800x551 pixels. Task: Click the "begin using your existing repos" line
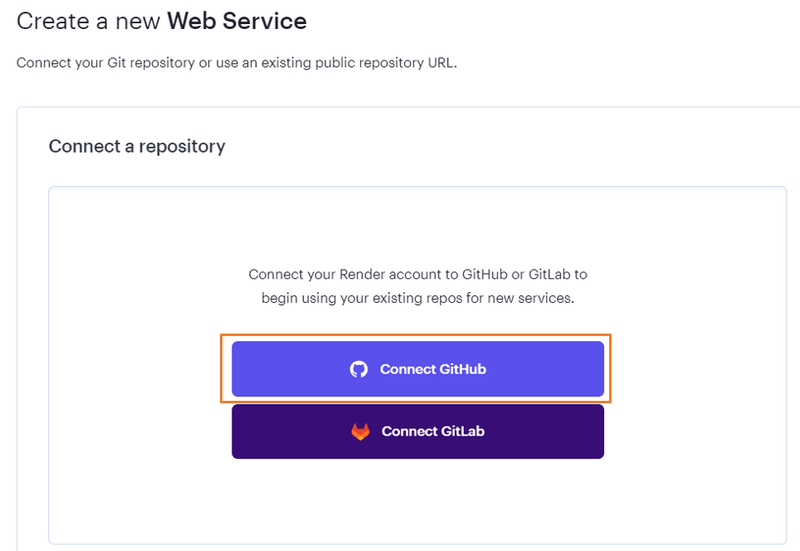[x=418, y=298]
